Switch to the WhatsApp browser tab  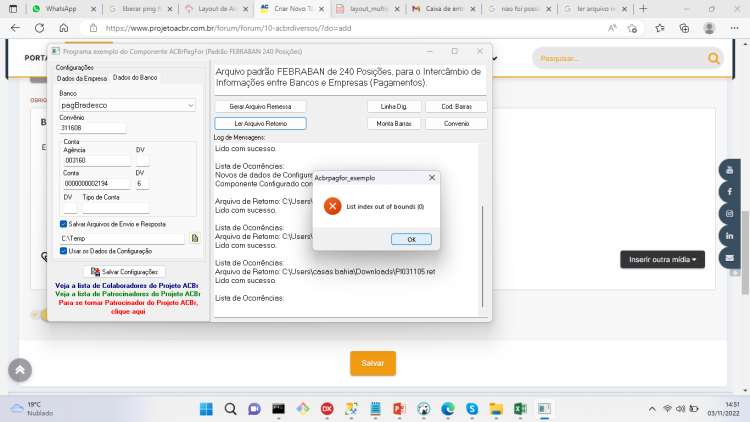(61, 9)
